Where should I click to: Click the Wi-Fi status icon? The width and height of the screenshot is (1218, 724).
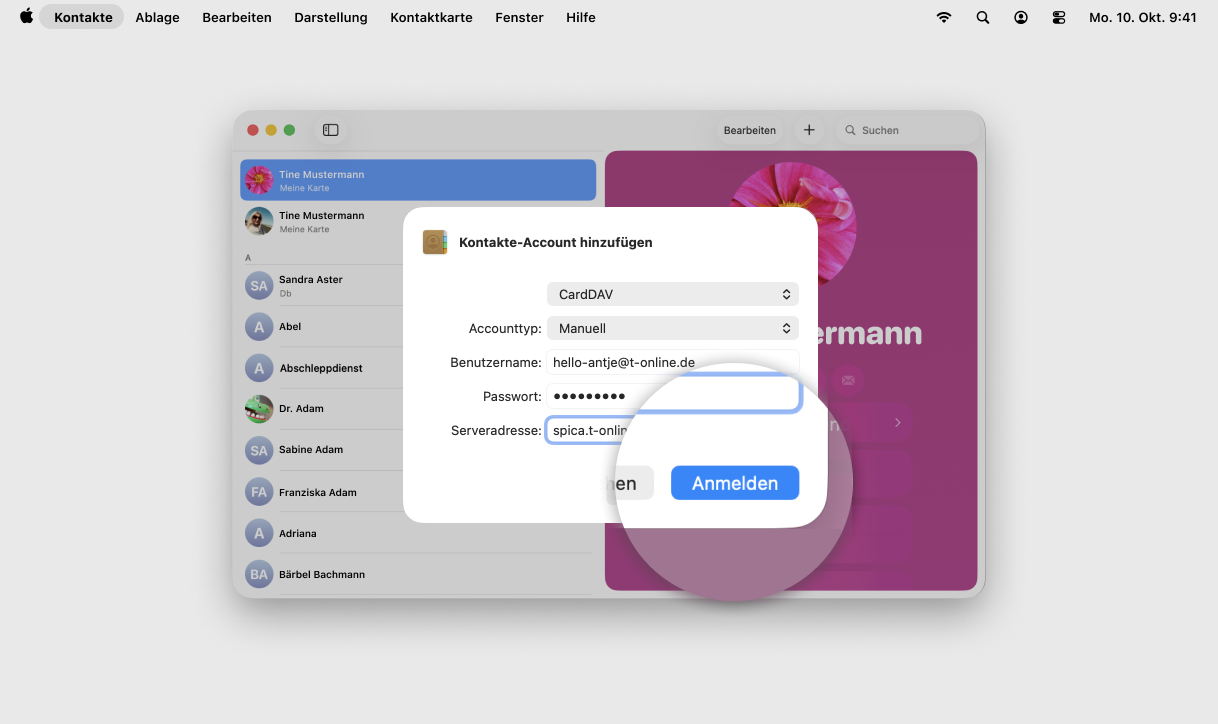943,17
